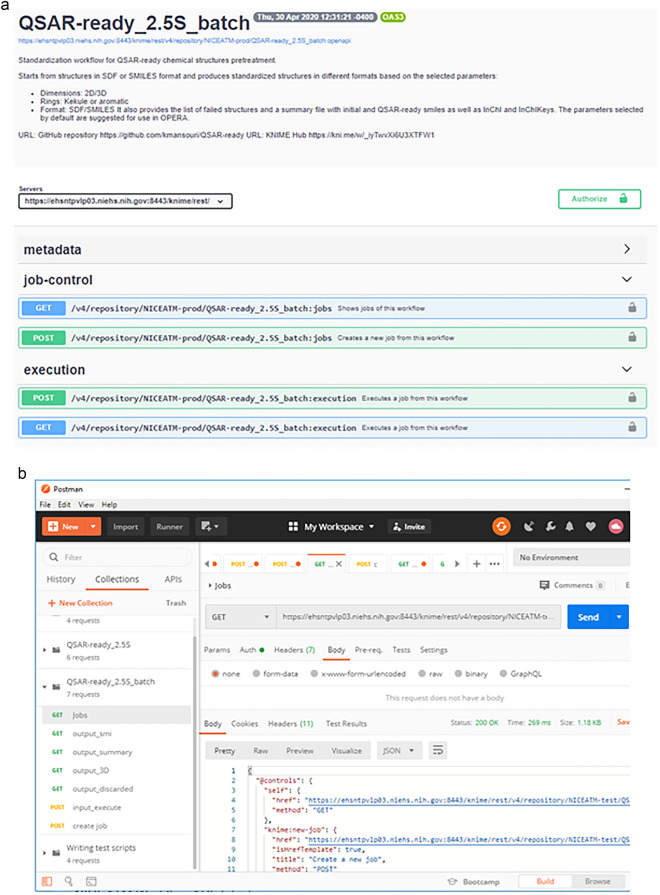Open the JSON format dropdown

click(399, 750)
